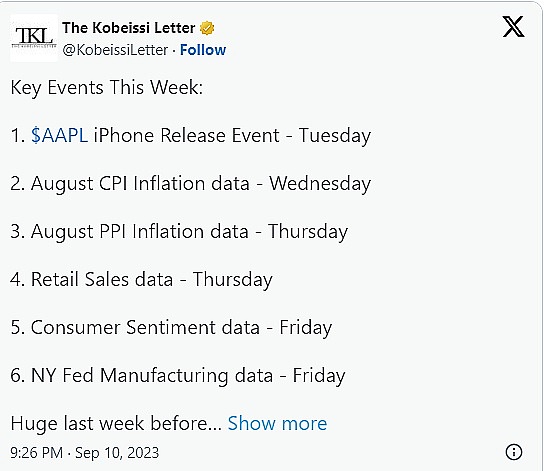Follow The Kobeissi Letter account

[x=203, y=50]
